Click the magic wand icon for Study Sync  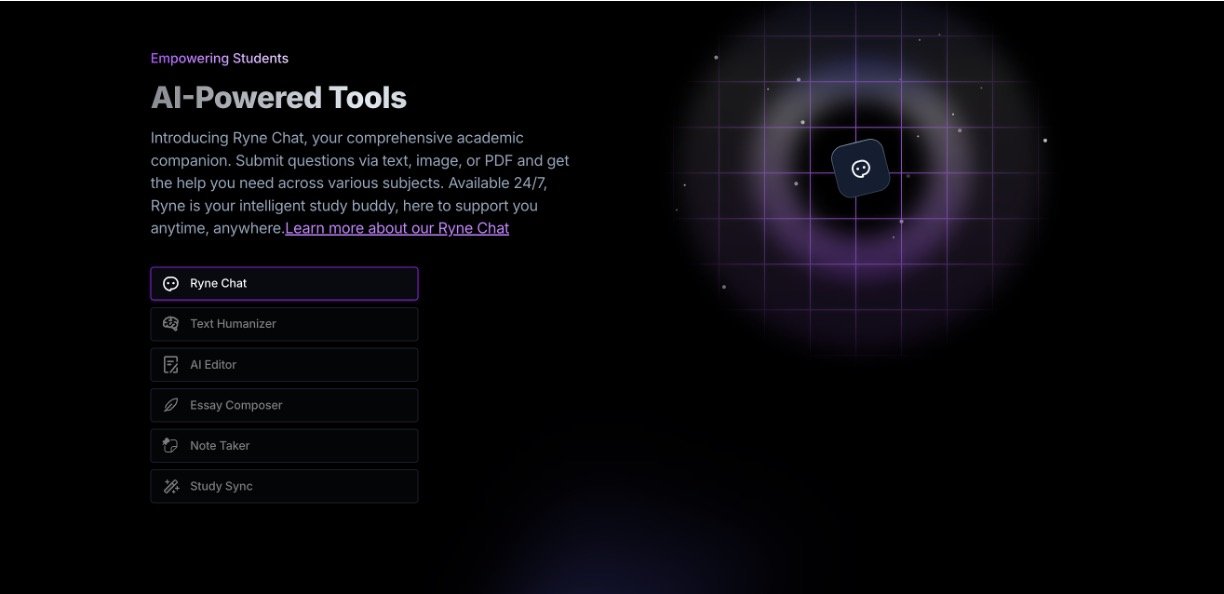click(171, 487)
